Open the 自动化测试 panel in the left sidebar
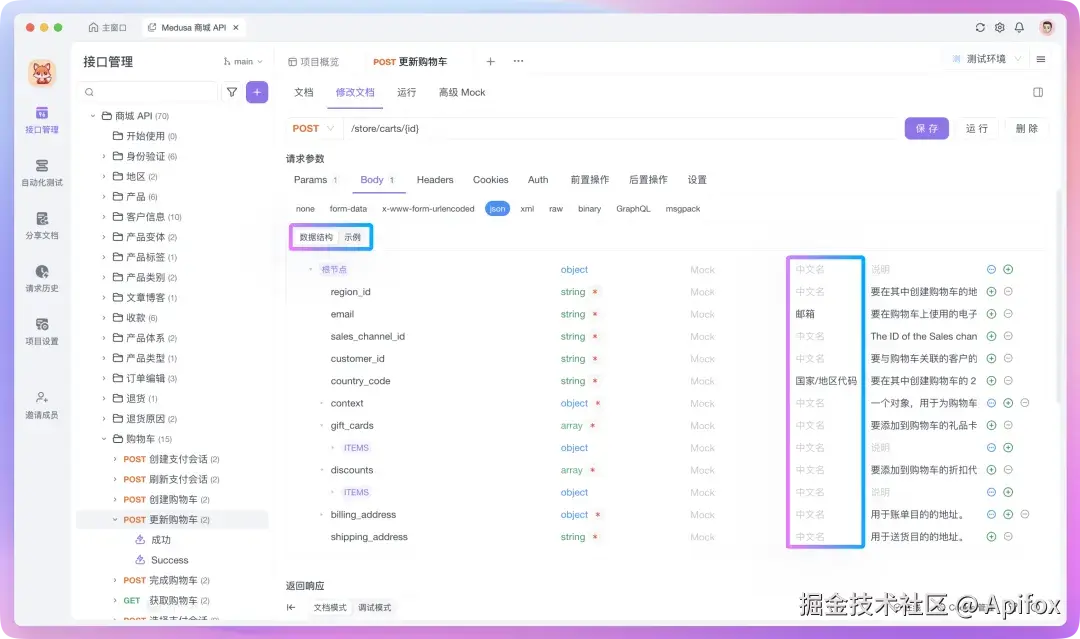Image resolution: width=1080 pixels, height=639 pixels. pos(41,176)
